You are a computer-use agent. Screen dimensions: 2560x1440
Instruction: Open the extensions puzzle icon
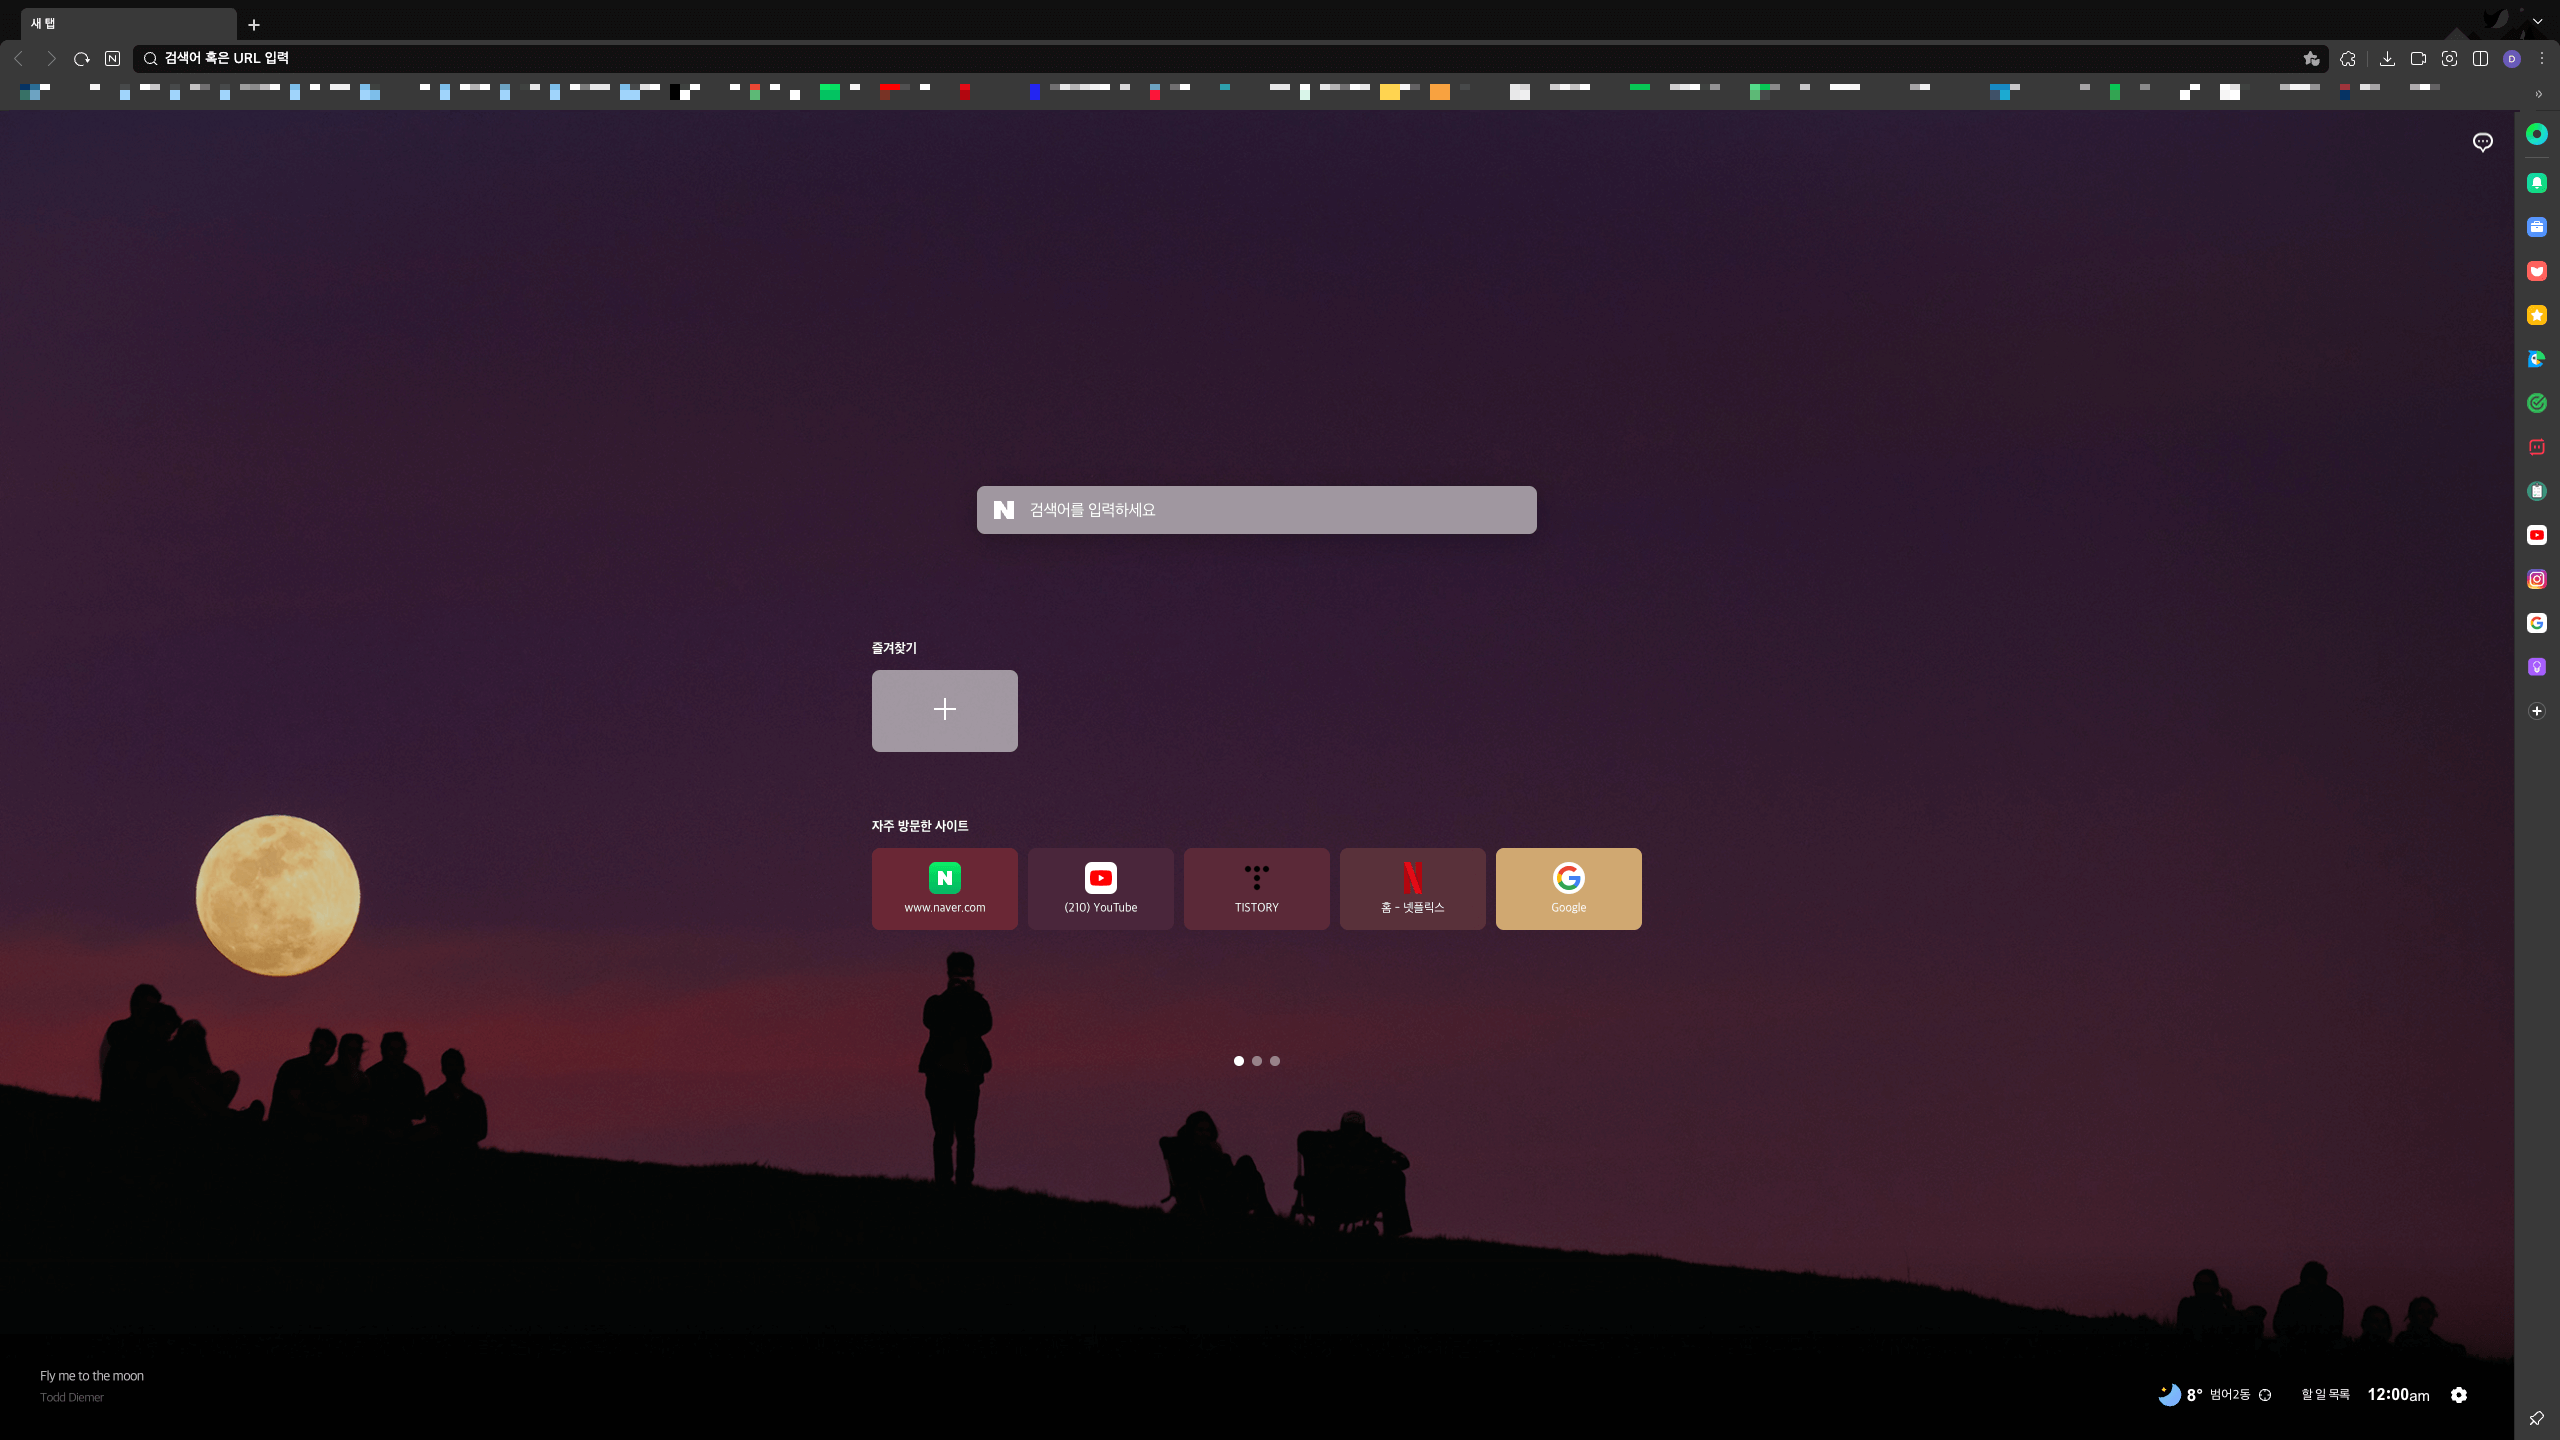pos(2348,59)
